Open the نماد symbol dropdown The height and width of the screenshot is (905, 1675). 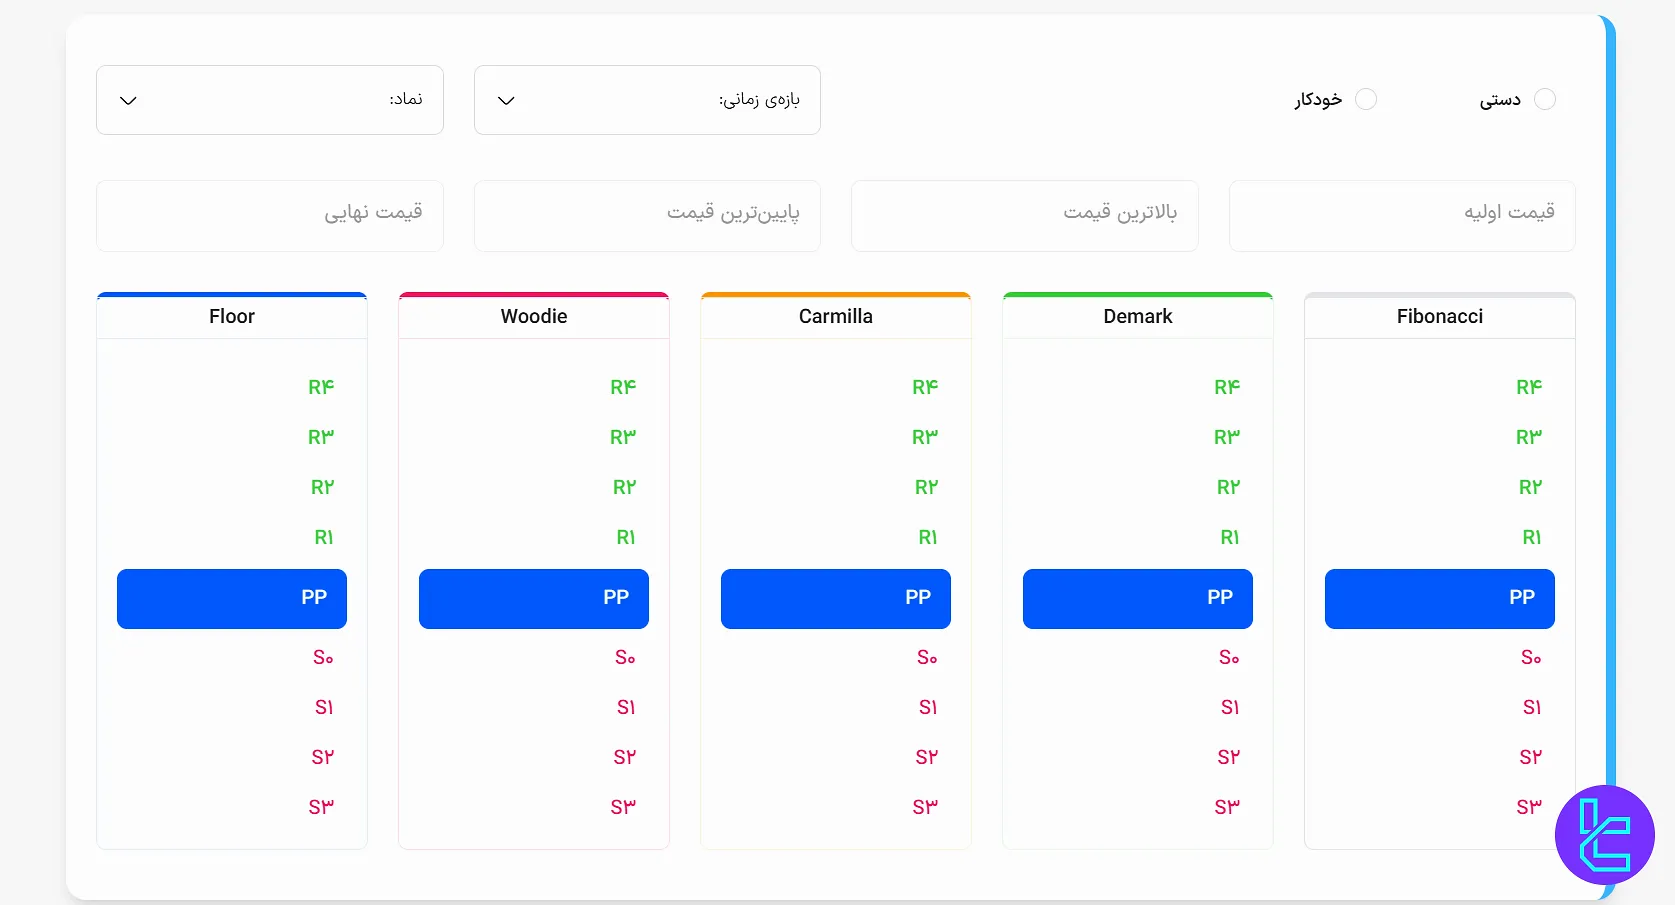(269, 100)
